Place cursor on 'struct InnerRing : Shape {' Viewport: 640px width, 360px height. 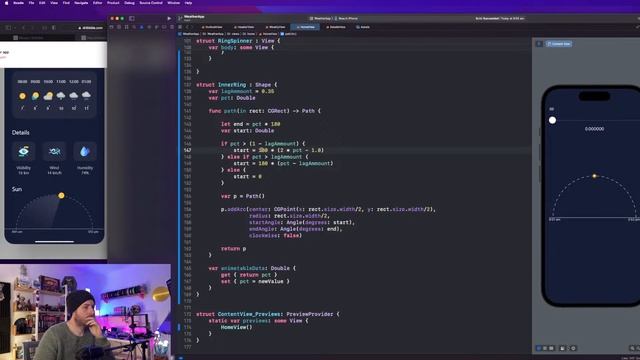coord(237,85)
